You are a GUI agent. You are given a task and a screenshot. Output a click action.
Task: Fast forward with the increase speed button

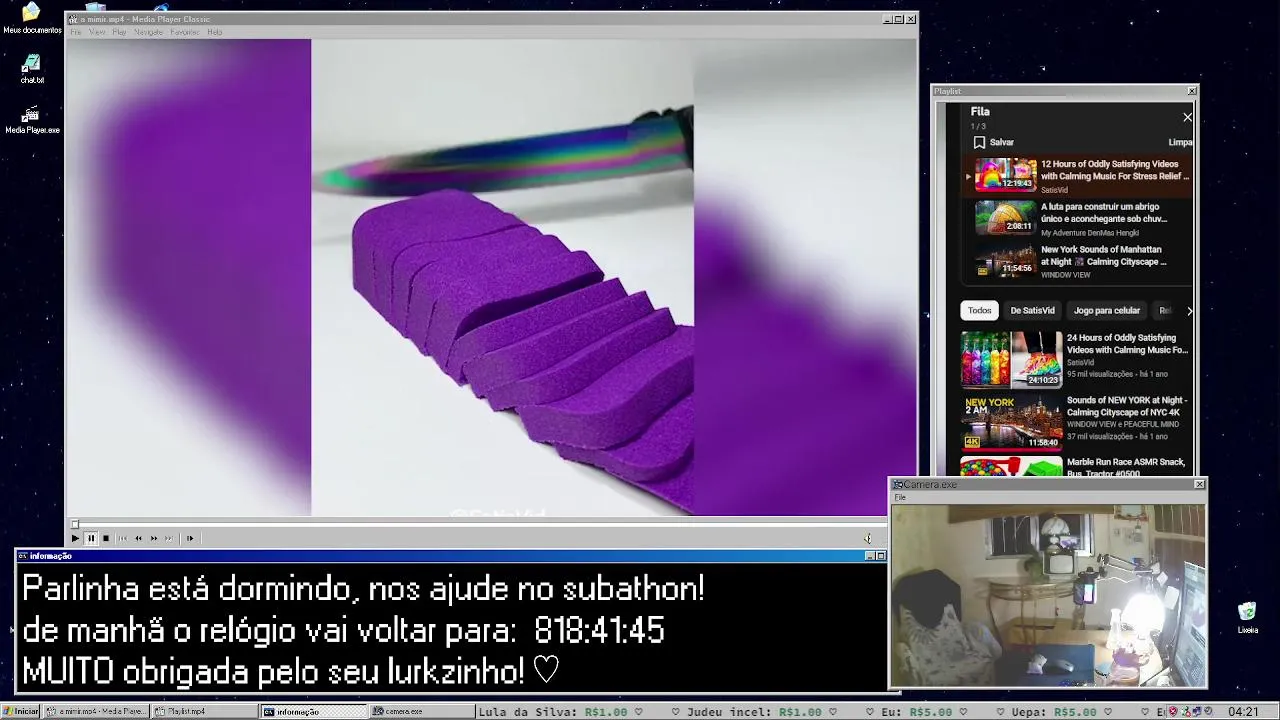point(154,538)
